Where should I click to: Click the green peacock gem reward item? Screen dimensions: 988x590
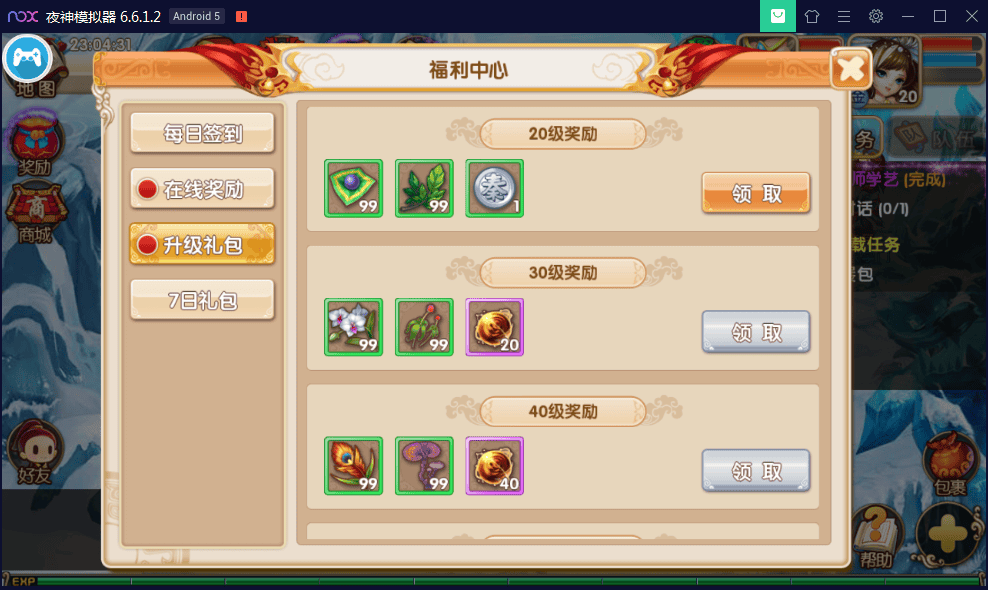353,188
